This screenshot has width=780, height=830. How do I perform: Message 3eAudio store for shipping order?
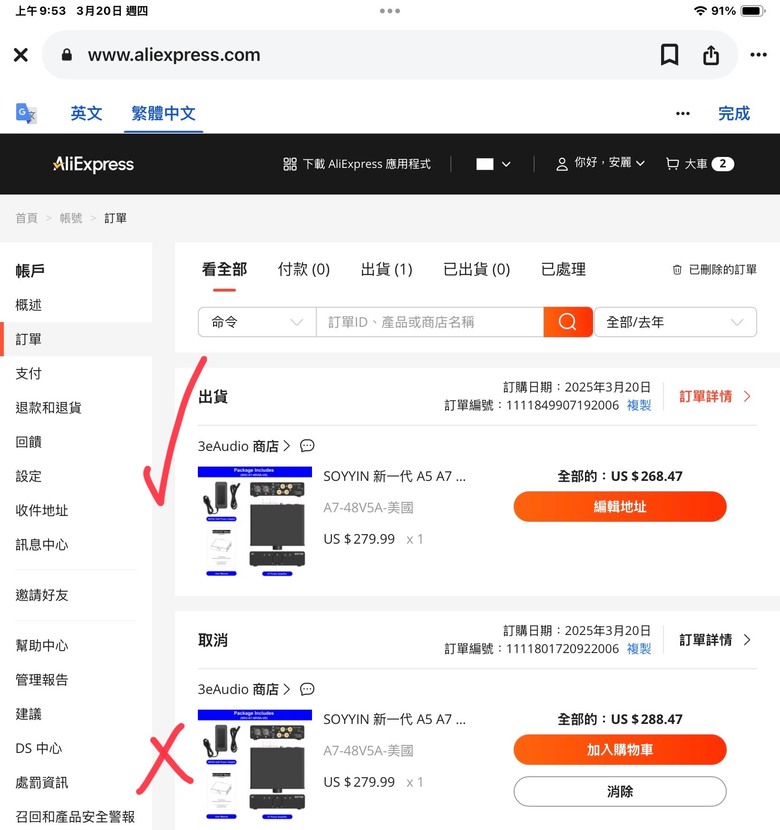tap(307, 446)
